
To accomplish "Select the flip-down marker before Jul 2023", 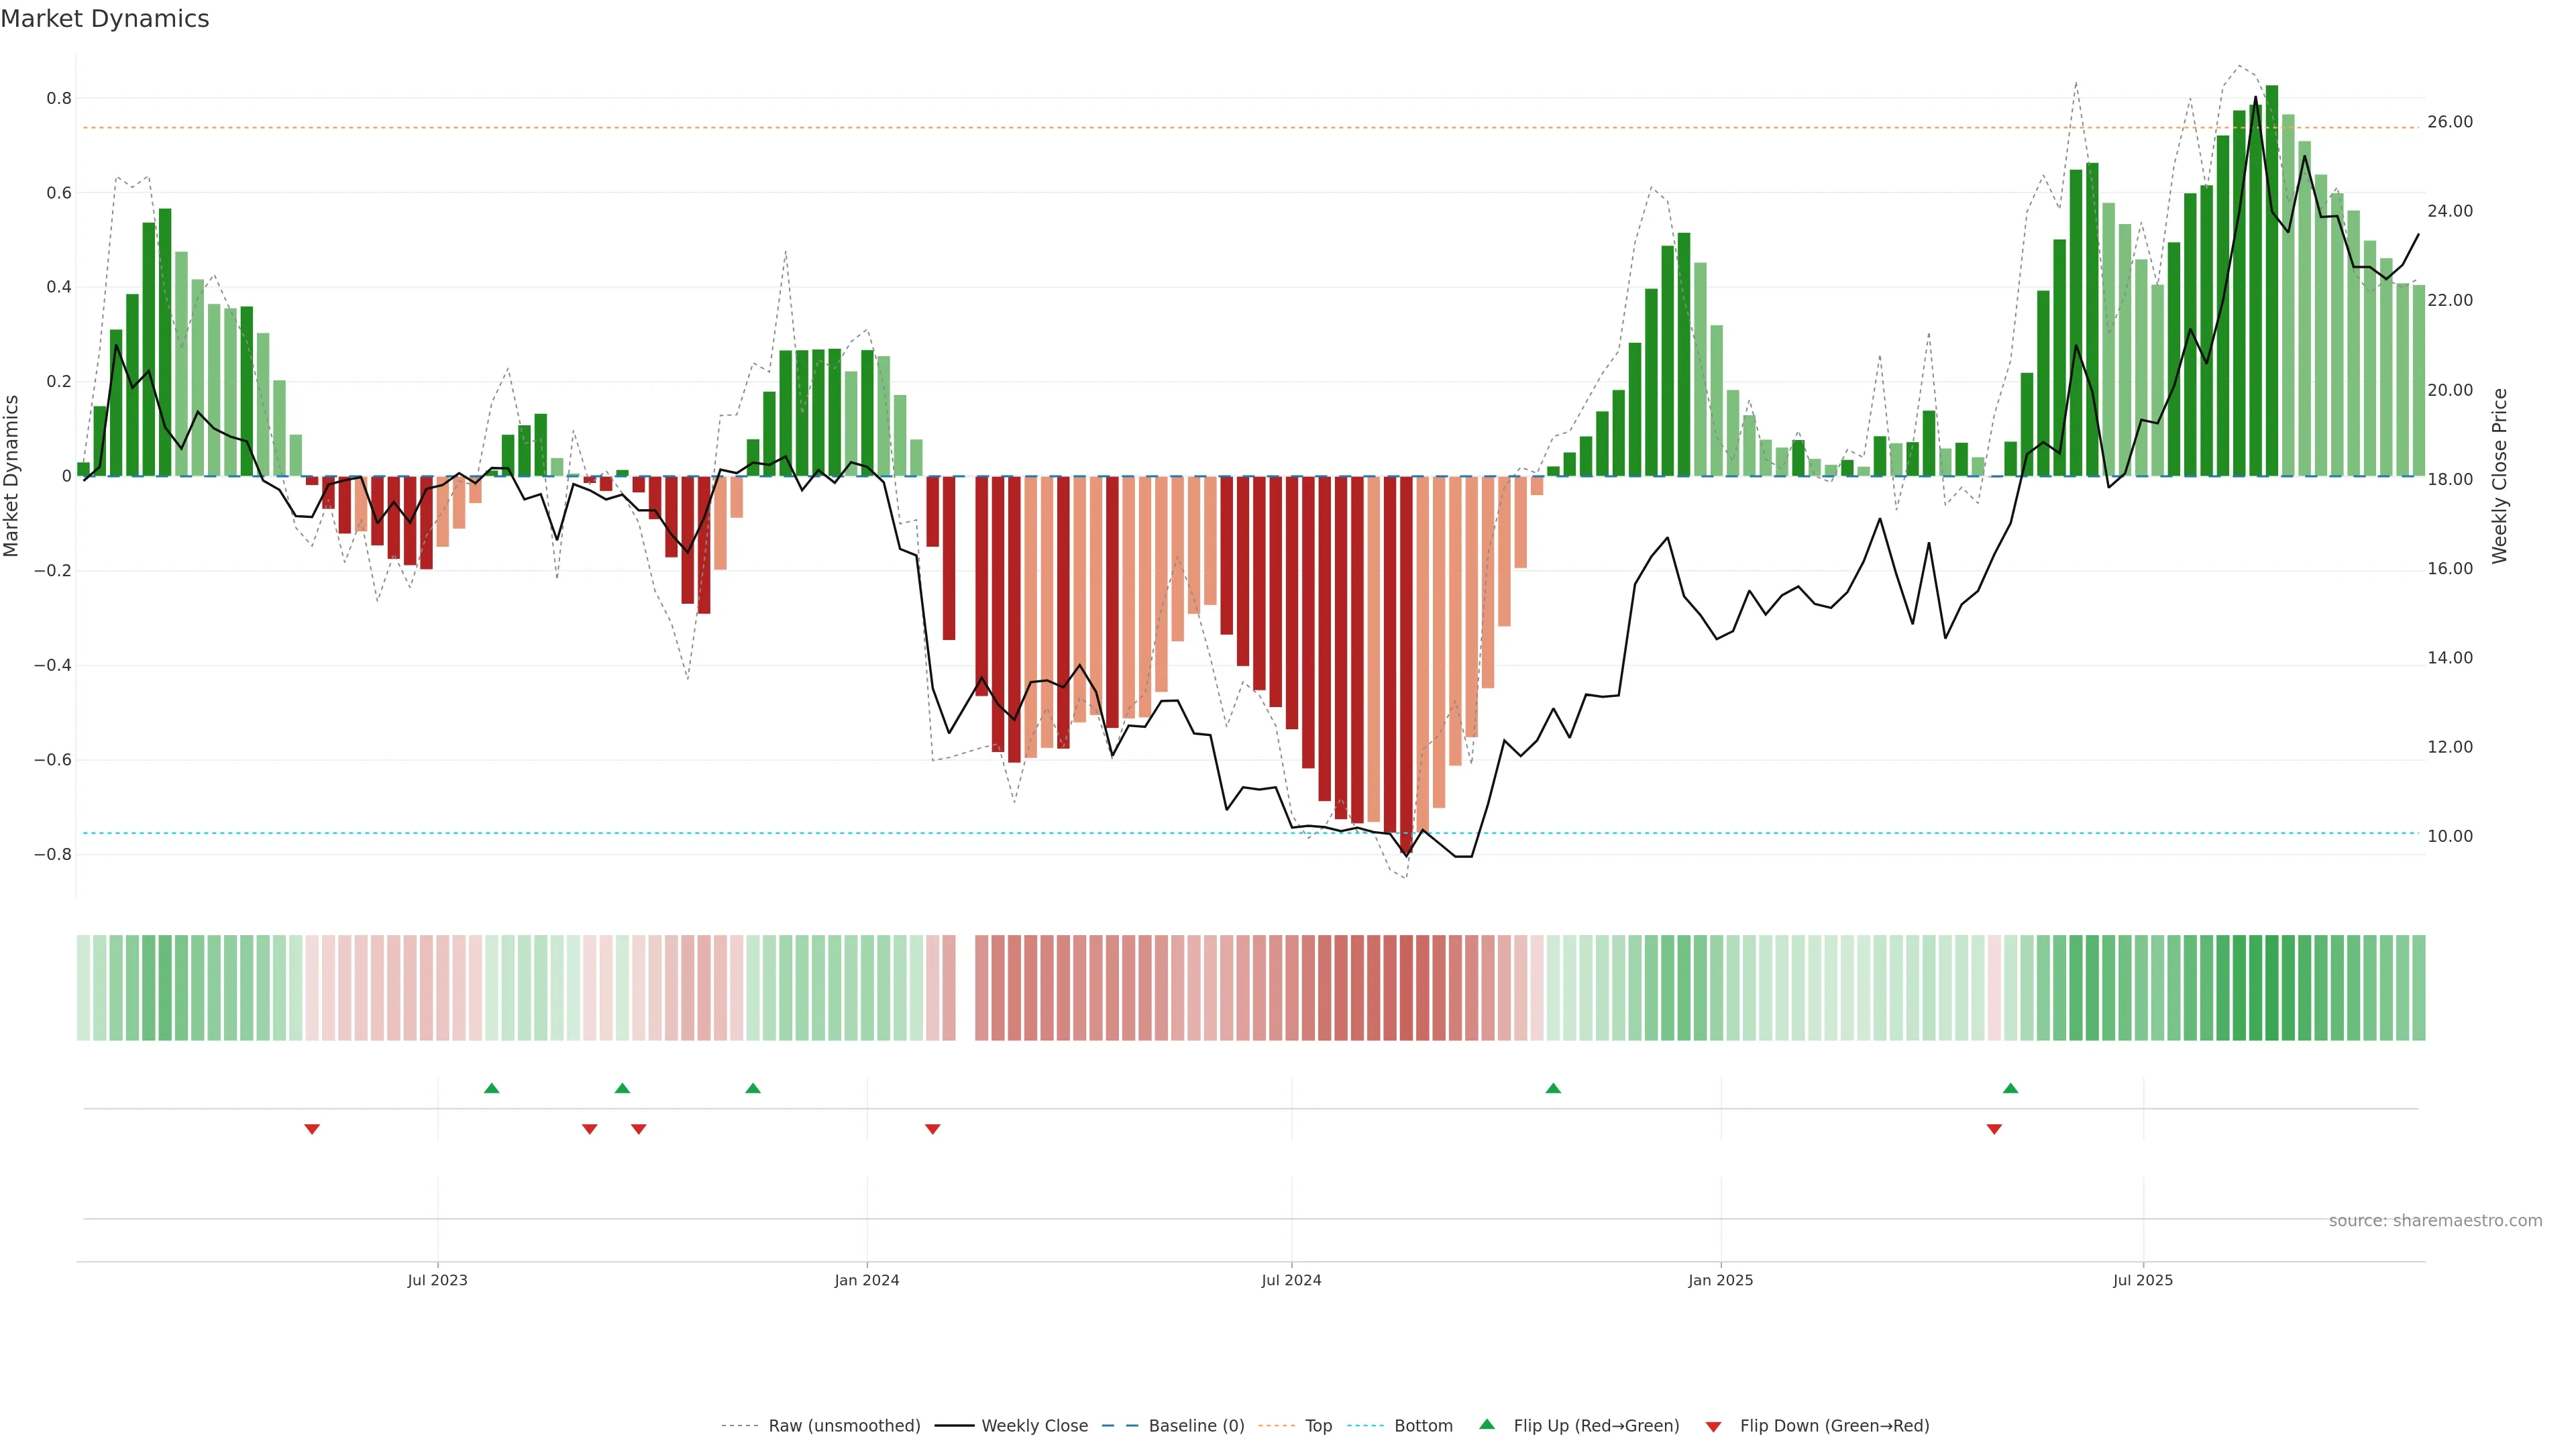I will click(x=312, y=1129).
